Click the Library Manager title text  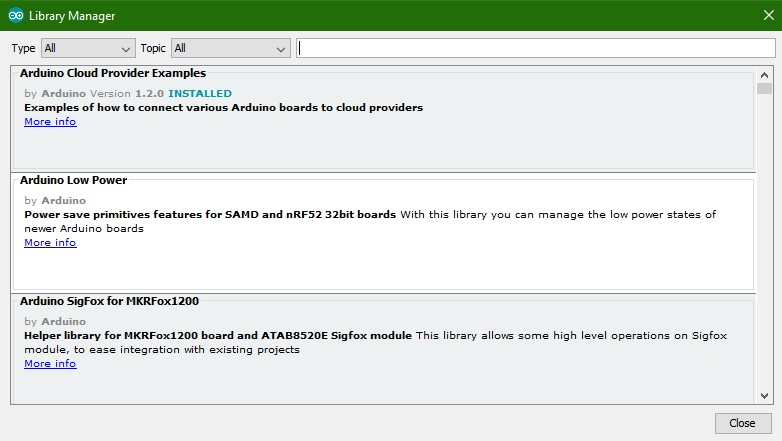click(x=72, y=16)
